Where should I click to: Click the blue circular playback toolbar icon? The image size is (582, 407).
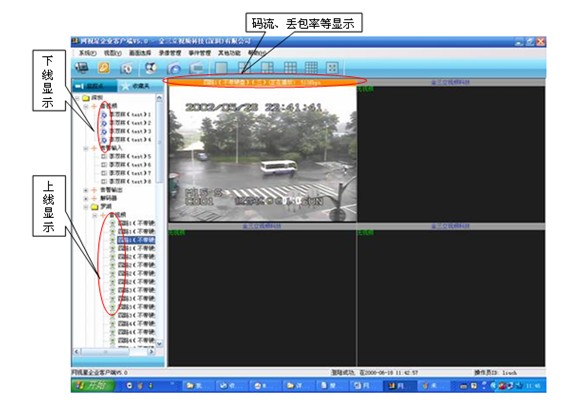pos(174,68)
